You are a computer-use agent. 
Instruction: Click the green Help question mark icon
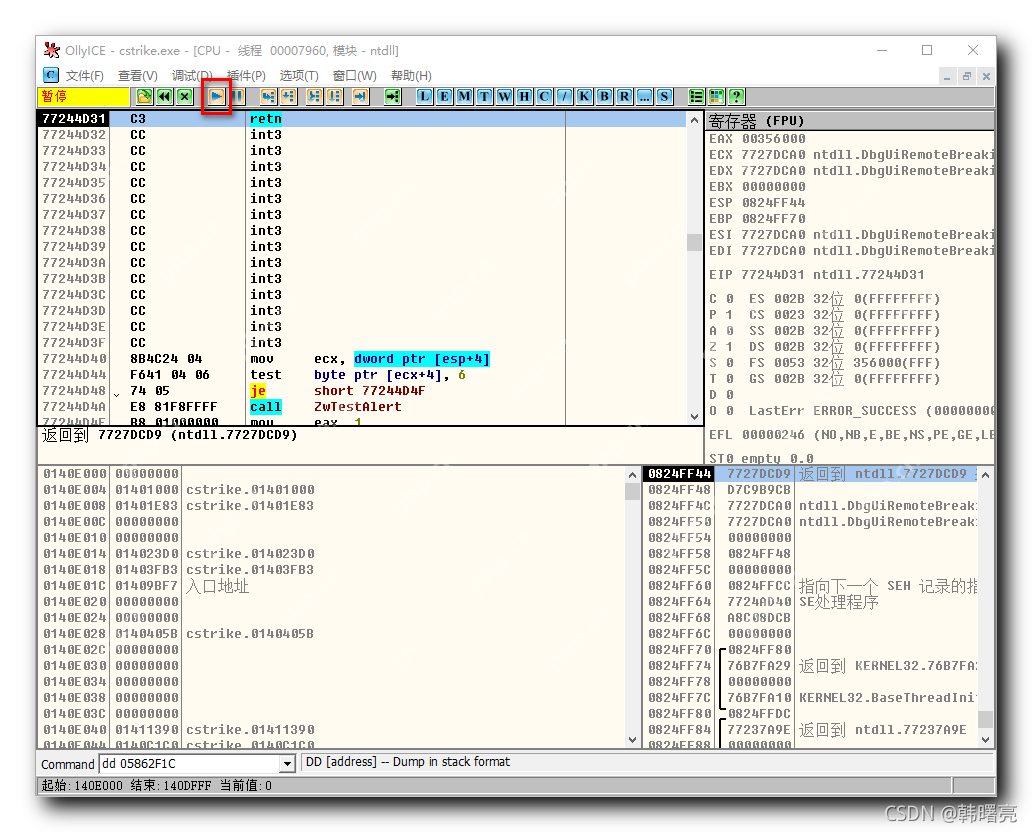click(737, 97)
